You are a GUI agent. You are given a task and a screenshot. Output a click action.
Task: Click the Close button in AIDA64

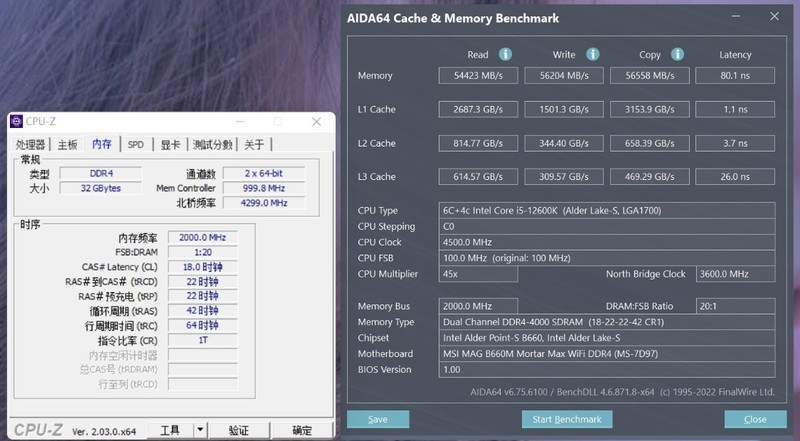click(755, 419)
